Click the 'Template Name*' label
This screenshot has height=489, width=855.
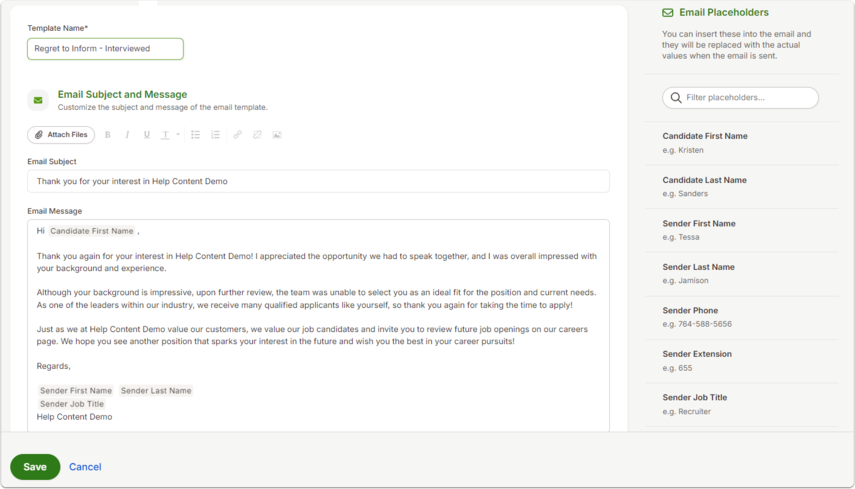click(x=58, y=28)
